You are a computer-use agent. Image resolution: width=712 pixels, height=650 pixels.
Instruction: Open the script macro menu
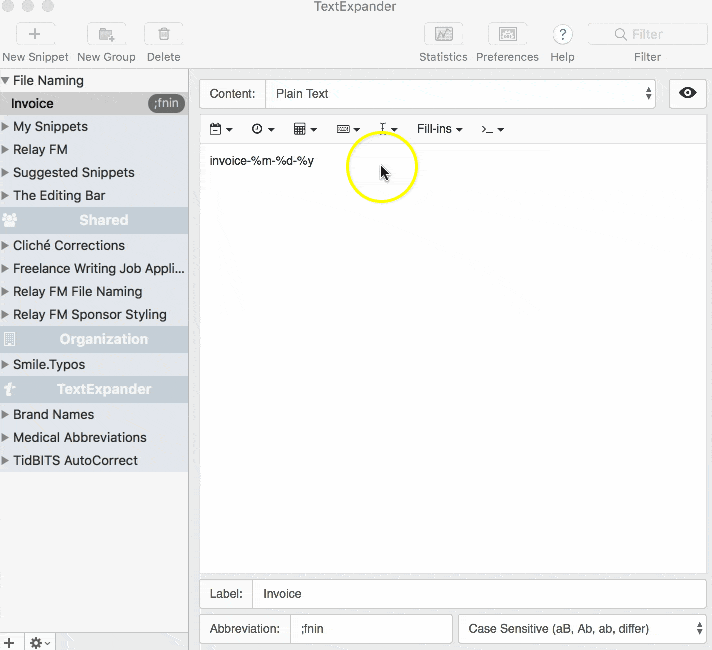coord(493,129)
